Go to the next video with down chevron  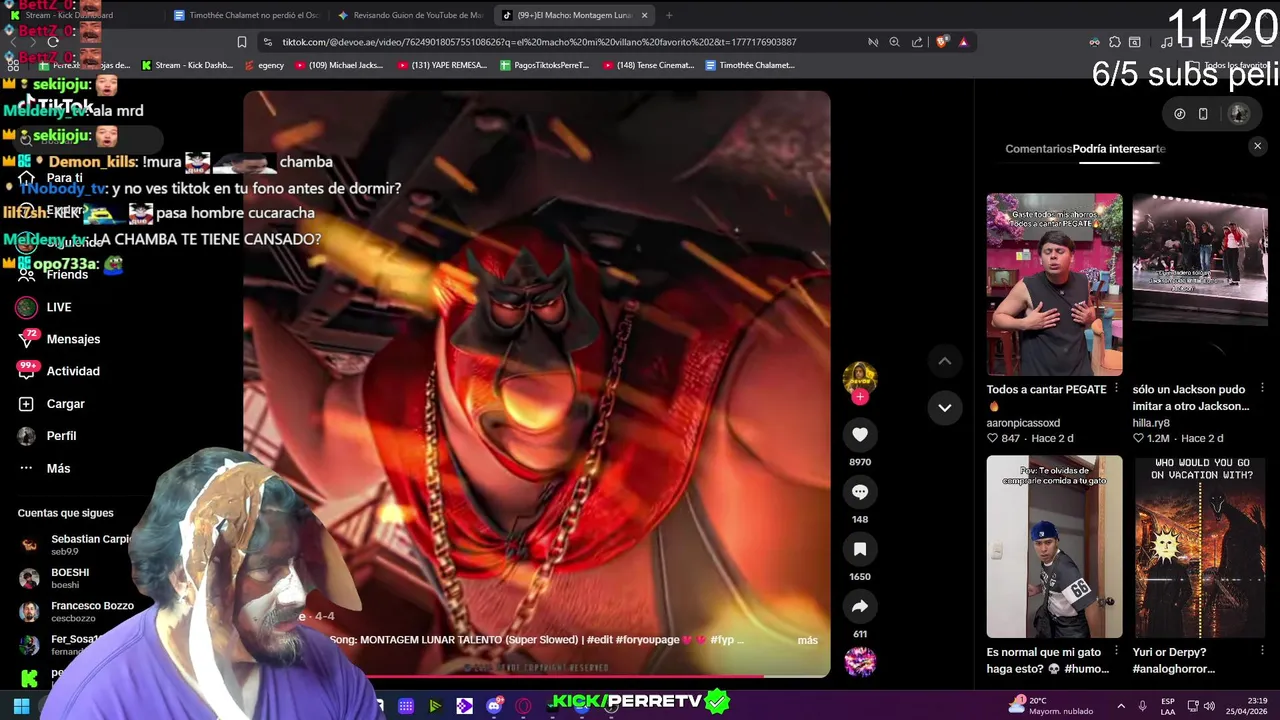(x=944, y=407)
